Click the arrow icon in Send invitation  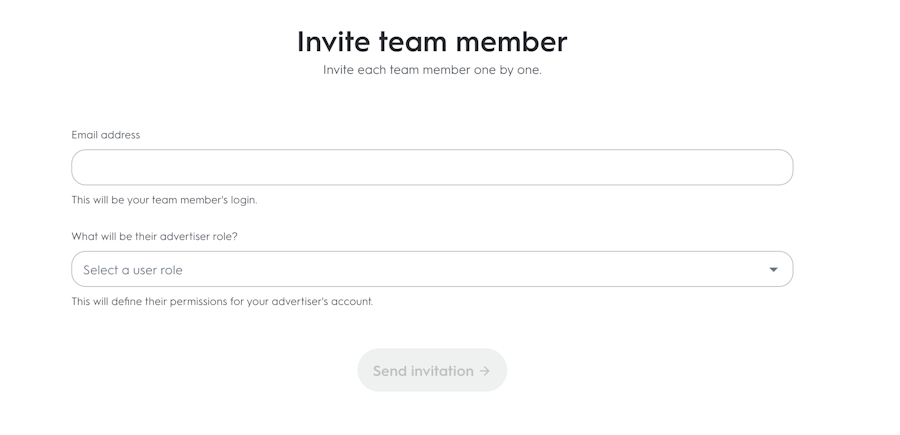(x=485, y=371)
